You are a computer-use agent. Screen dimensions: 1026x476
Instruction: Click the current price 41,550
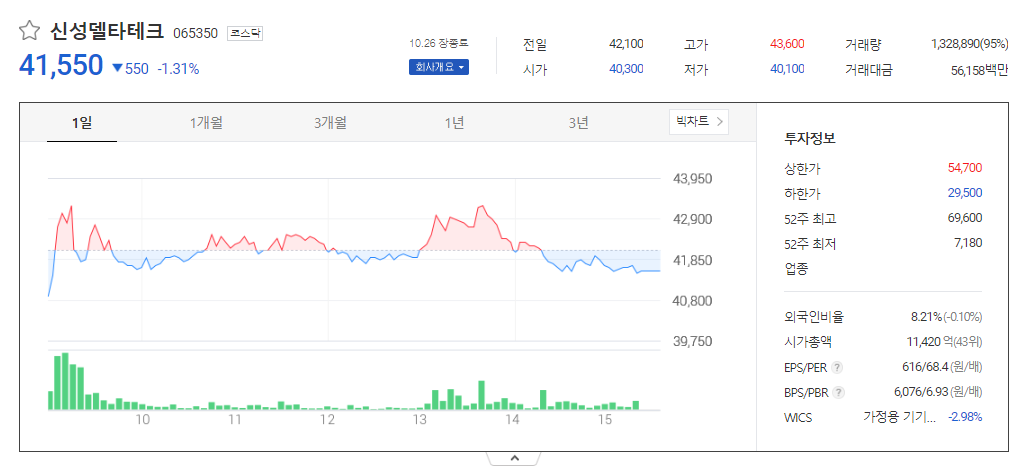[x=62, y=65]
